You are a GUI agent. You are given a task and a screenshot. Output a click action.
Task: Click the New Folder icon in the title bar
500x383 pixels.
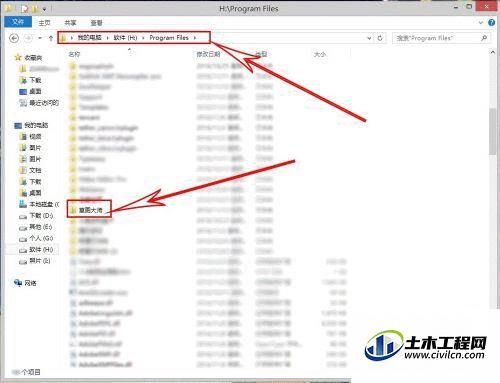(35, 8)
